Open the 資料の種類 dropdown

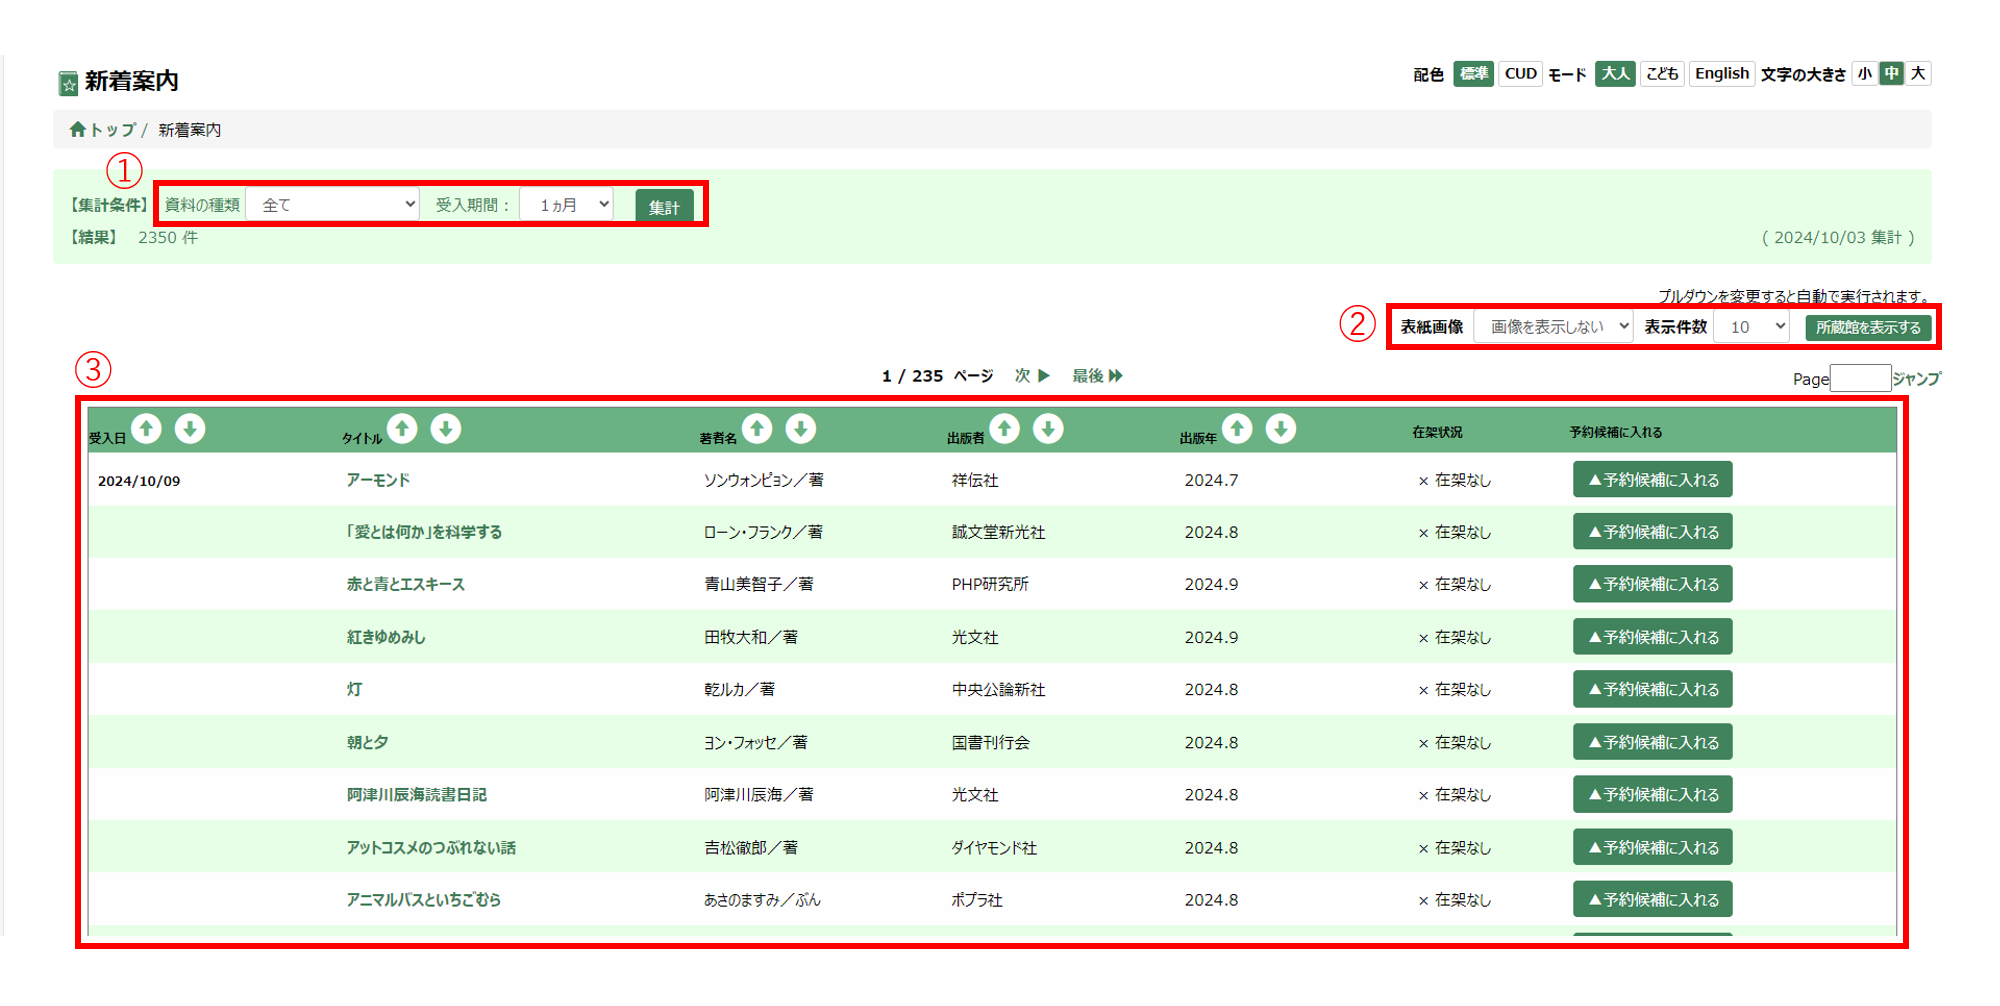tap(333, 203)
